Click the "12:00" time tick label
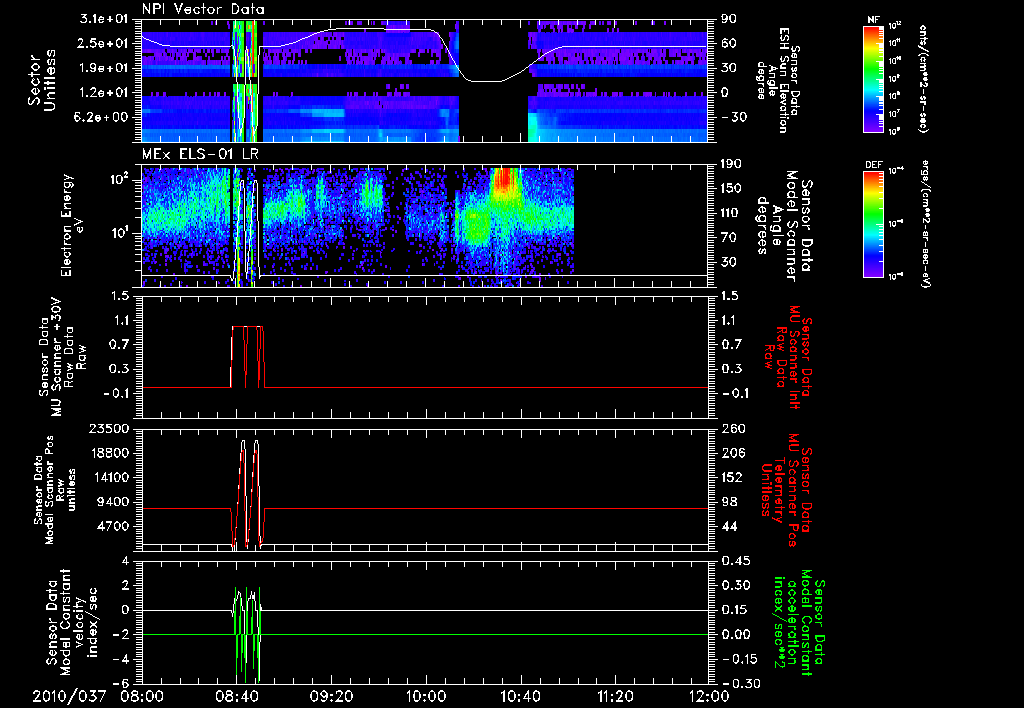 [x=709, y=696]
